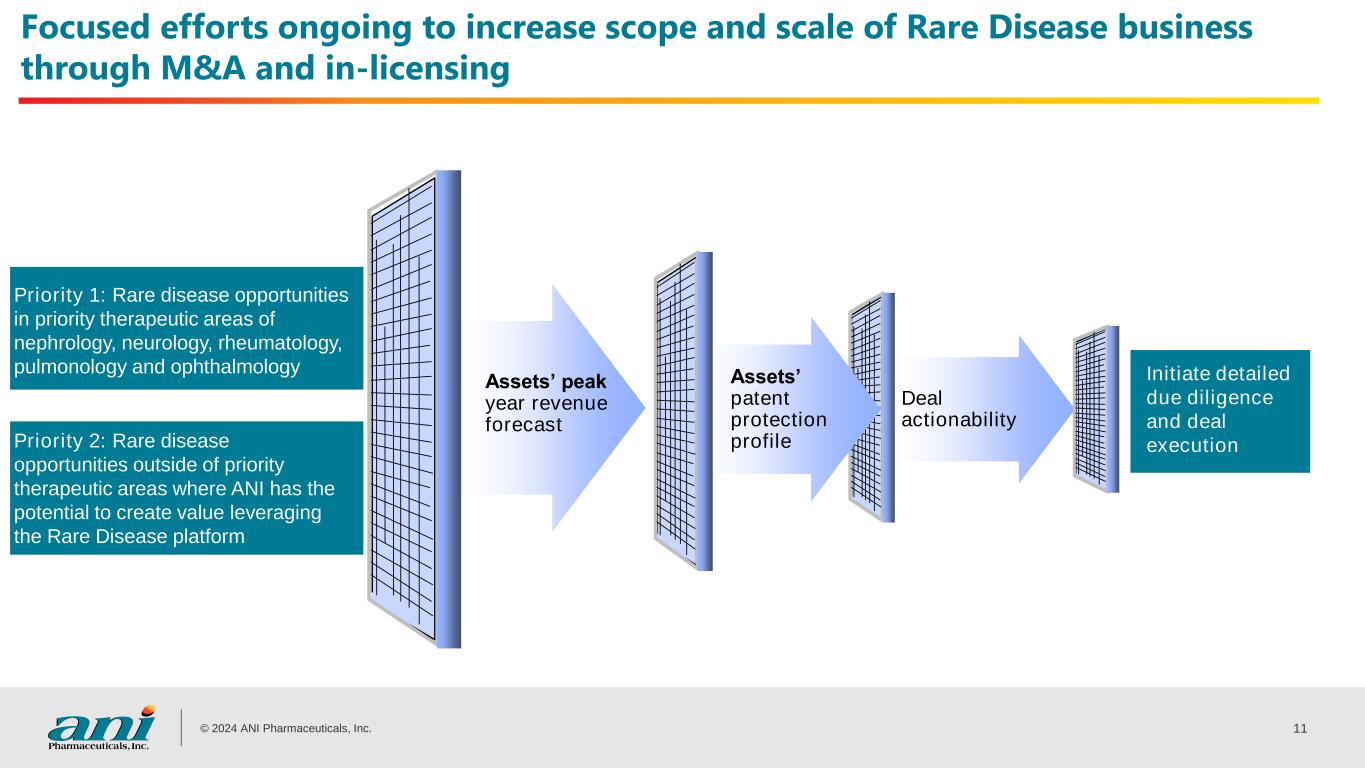This screenshot has height=768, width=1365.
Task: Click the ANI Pharmaceuticals logo
Action: coord(101,727)
